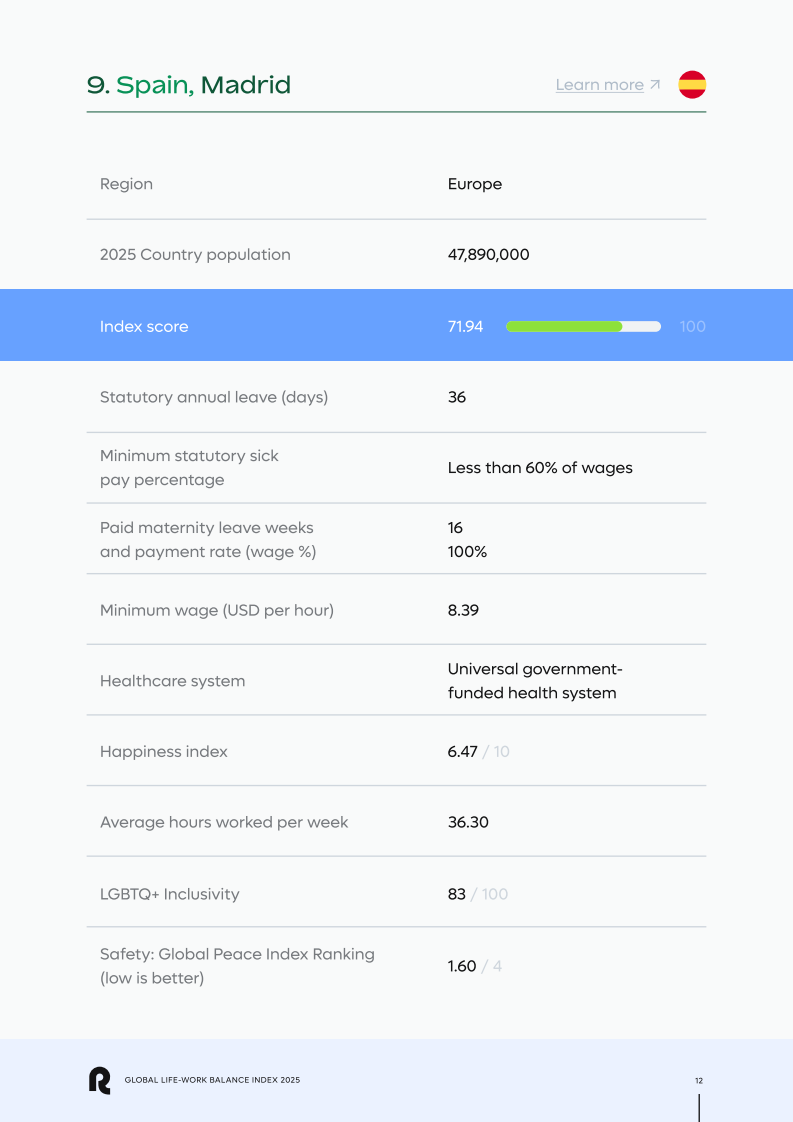Click the R logo in the footer
This screenshot has height=1122, width=793.
pyautogui.click(x=99, y=1080)
